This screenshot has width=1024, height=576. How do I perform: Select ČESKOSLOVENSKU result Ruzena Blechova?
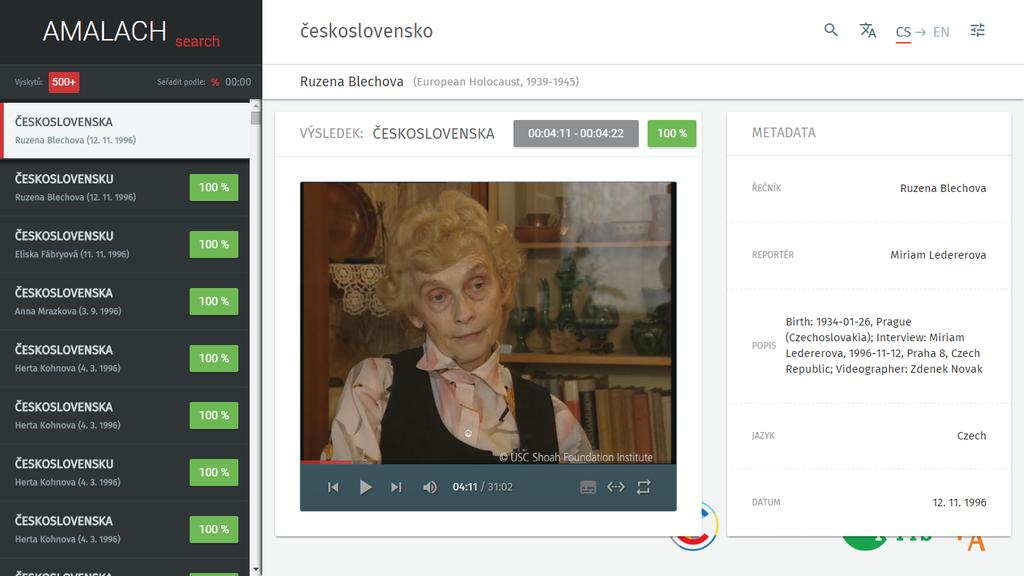(x=125, y=187)
